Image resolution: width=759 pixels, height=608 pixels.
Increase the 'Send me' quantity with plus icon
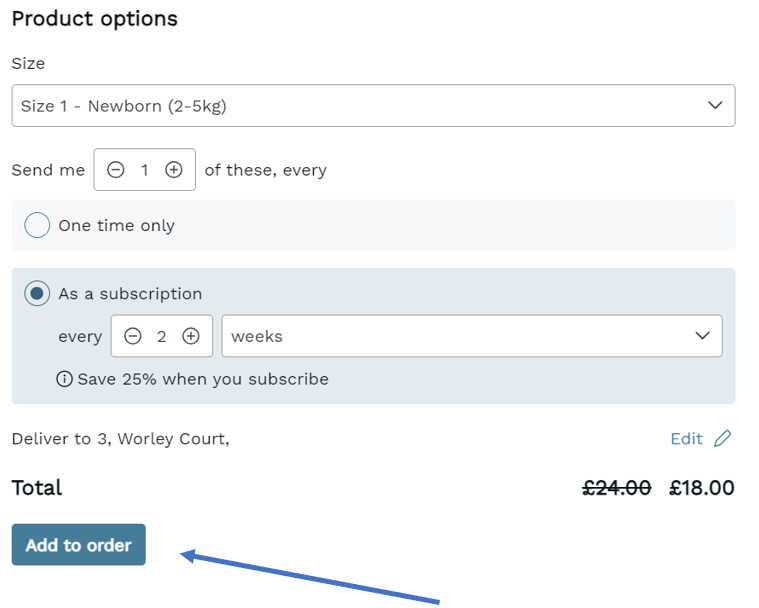click(174, 170)
